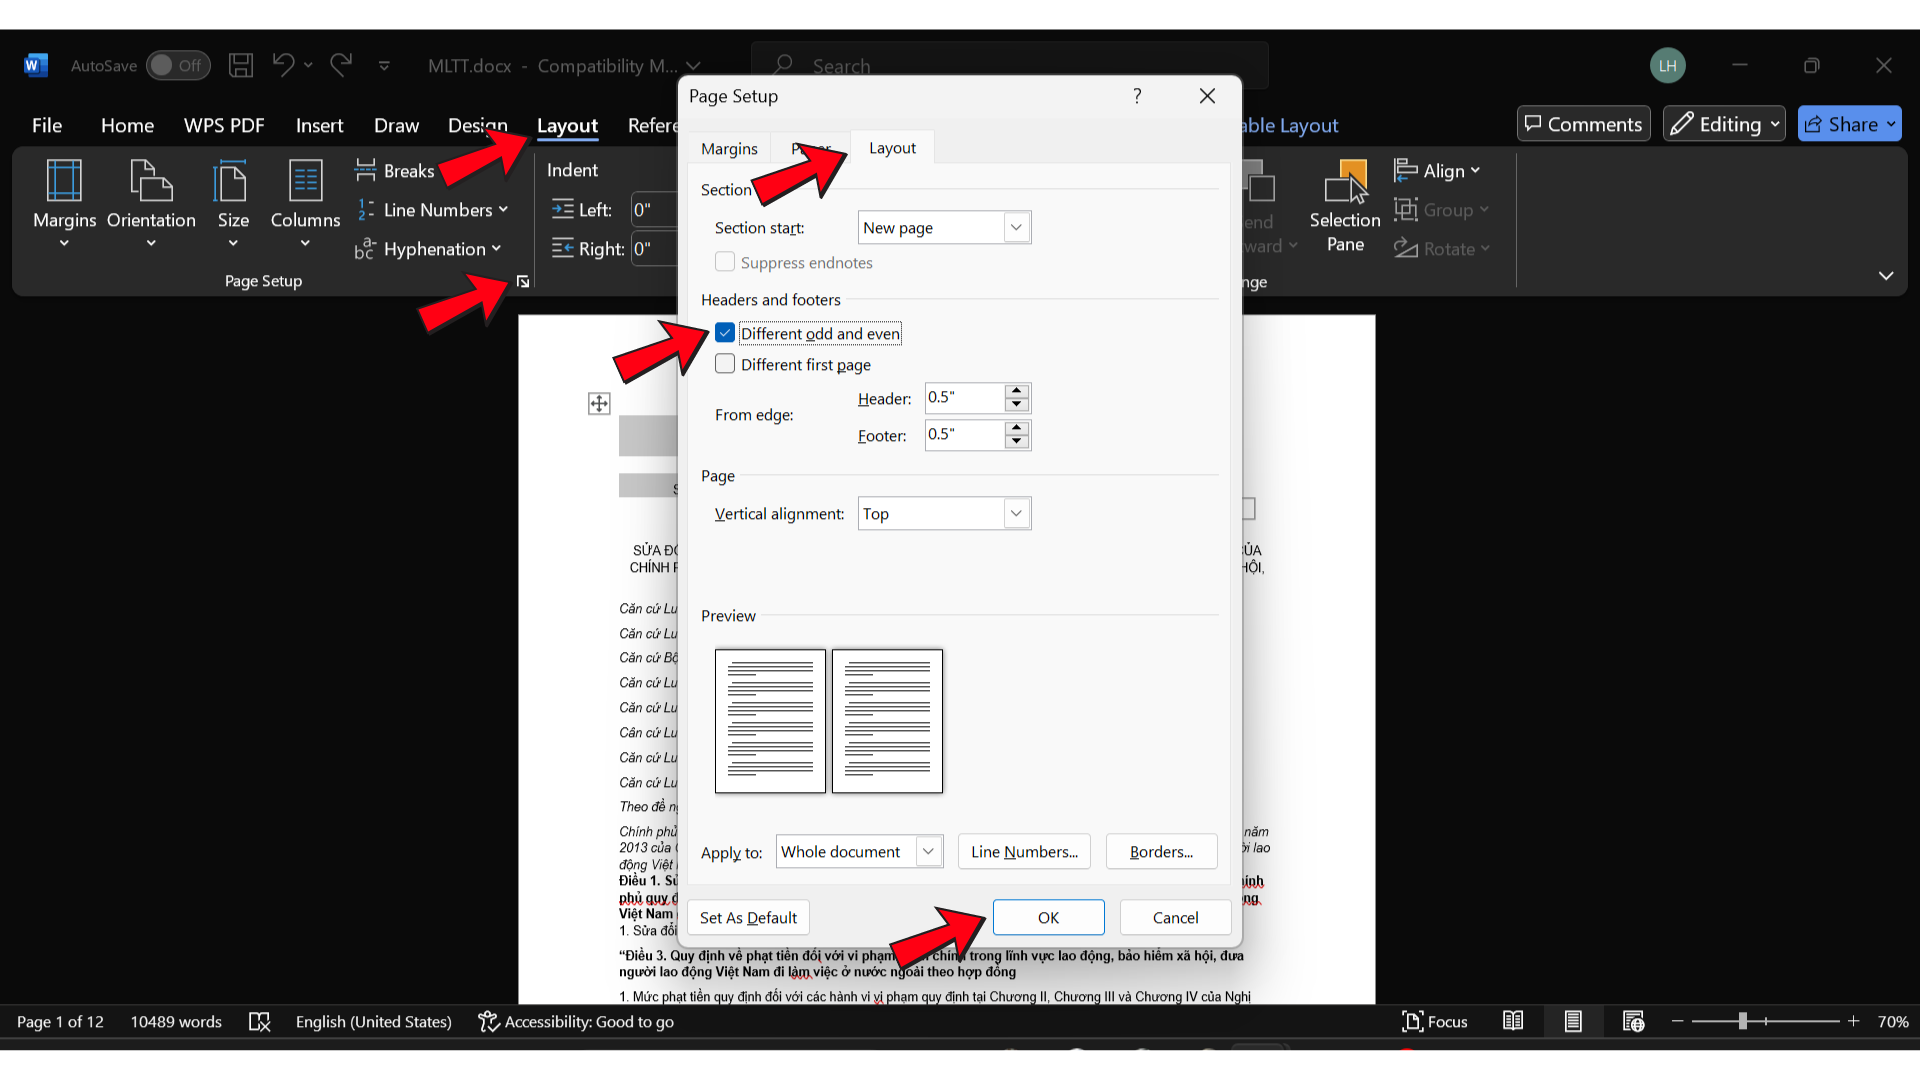The height and width of the screenshot is (1080, 1920).
Task: Toggle Suppress endnotes checkbox
Action: pos(723,261)
